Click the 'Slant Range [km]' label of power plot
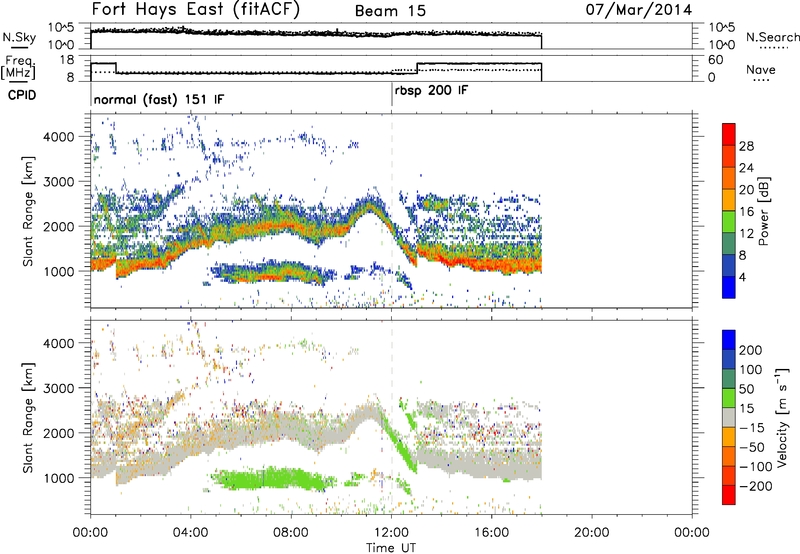 (28, 212)
